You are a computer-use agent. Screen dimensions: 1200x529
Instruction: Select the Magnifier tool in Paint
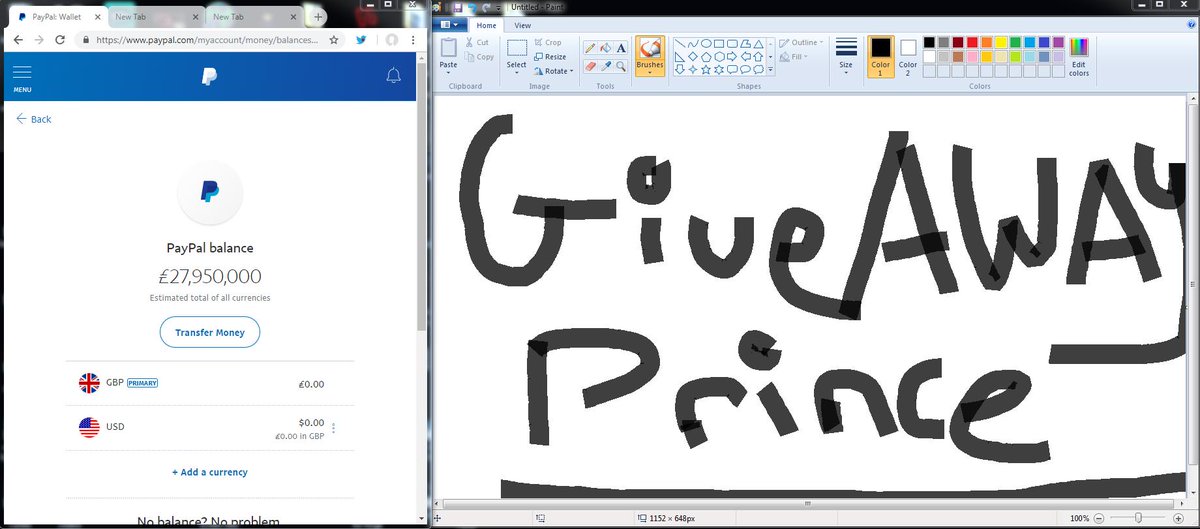coord(621,66)
